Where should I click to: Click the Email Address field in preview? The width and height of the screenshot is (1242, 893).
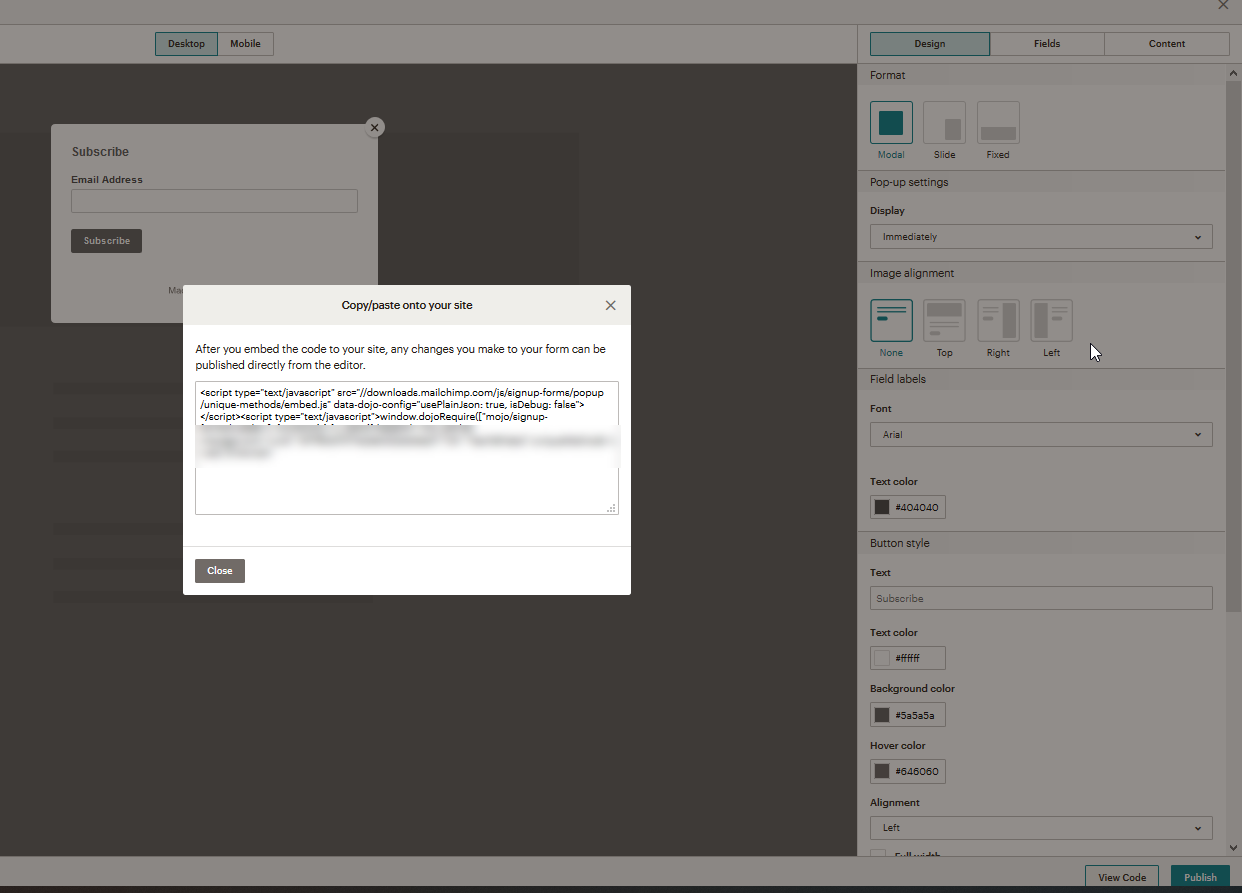pos(214,201)
